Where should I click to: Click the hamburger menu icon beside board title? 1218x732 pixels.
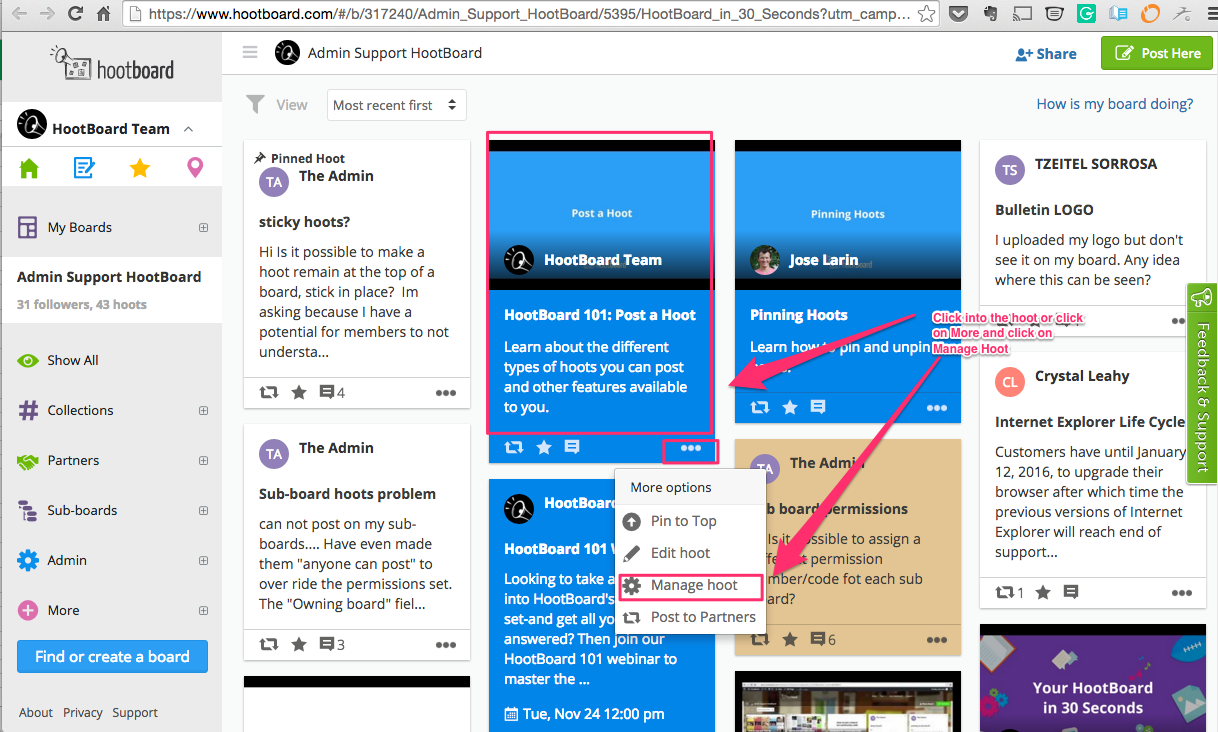click(x=250, y=53)
